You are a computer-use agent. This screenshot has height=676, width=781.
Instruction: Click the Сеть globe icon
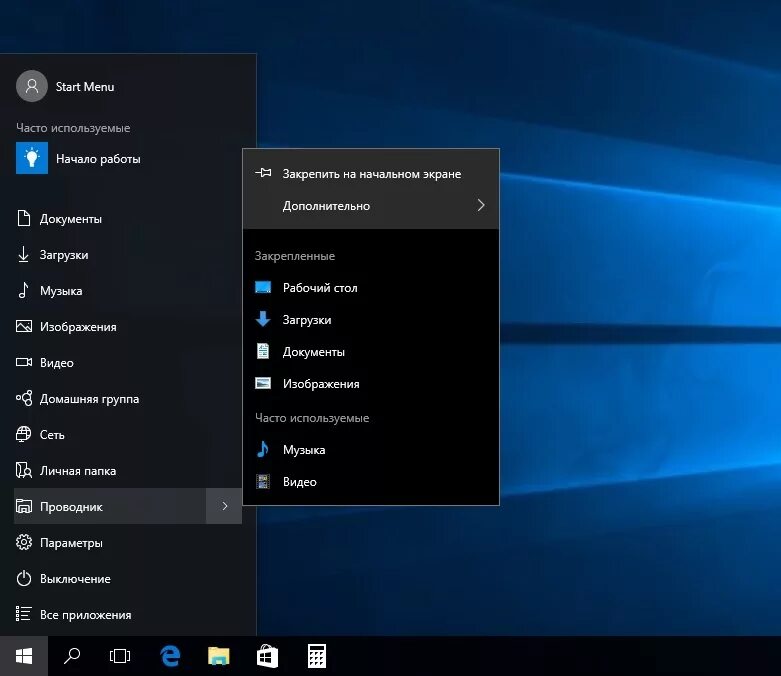coord(23,434)
